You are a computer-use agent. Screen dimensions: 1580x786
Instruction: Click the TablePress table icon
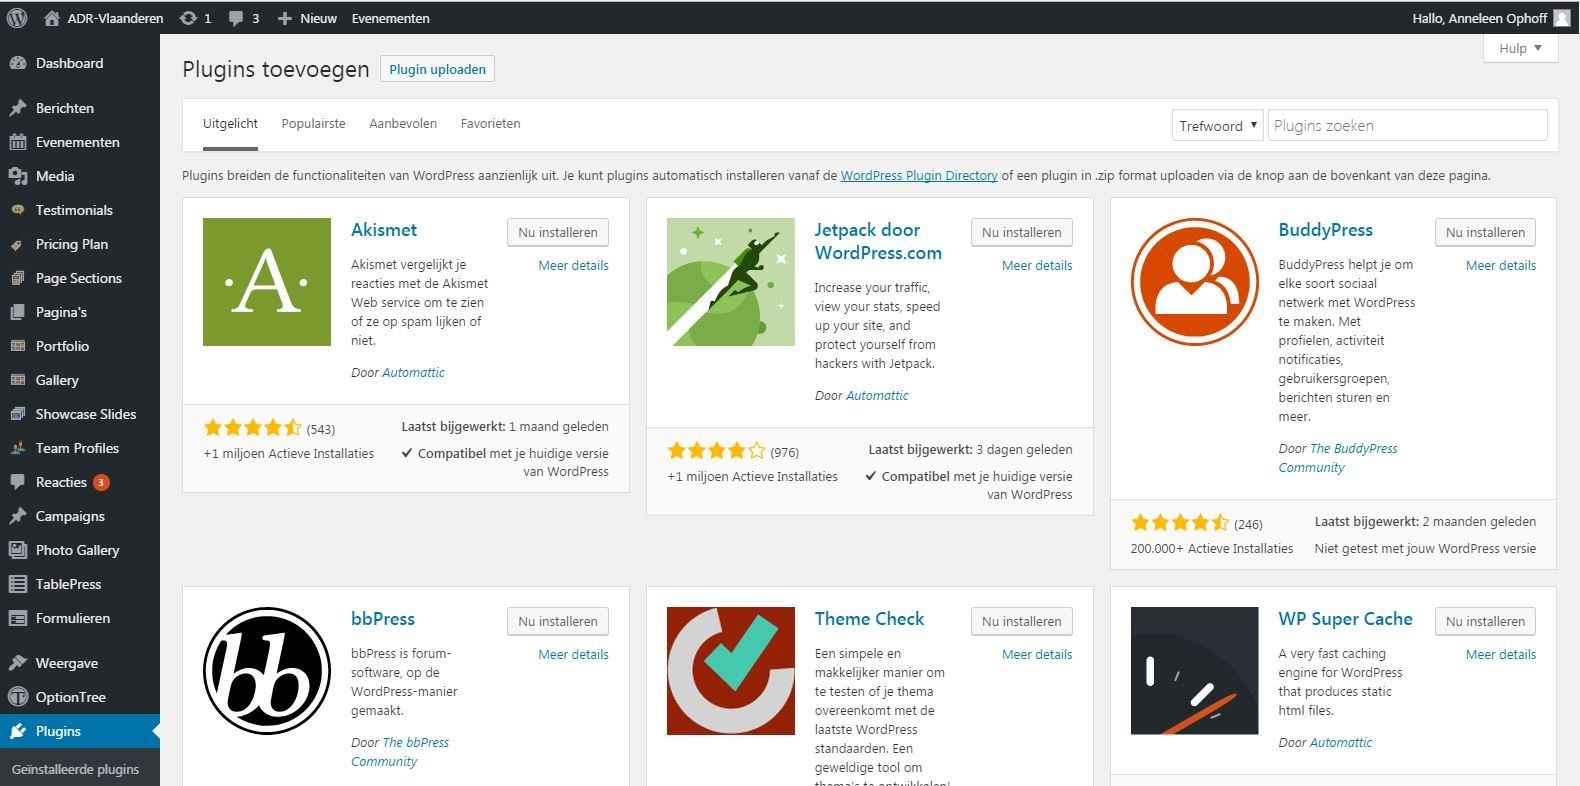coord(18,584)
